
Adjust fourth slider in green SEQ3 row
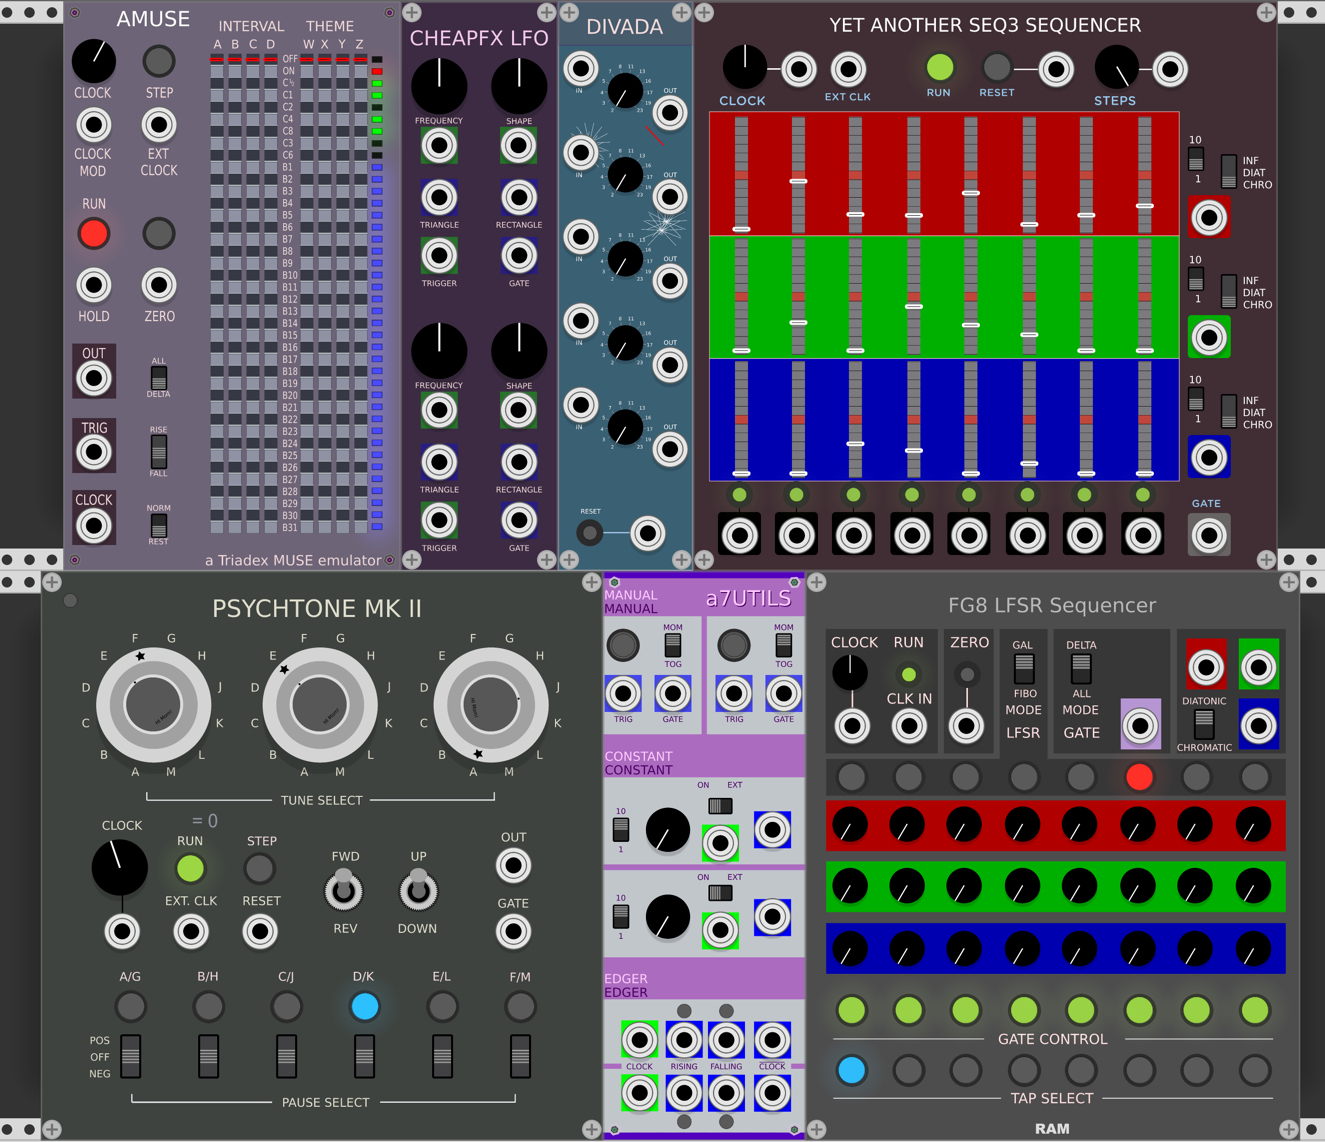(913, 296)
